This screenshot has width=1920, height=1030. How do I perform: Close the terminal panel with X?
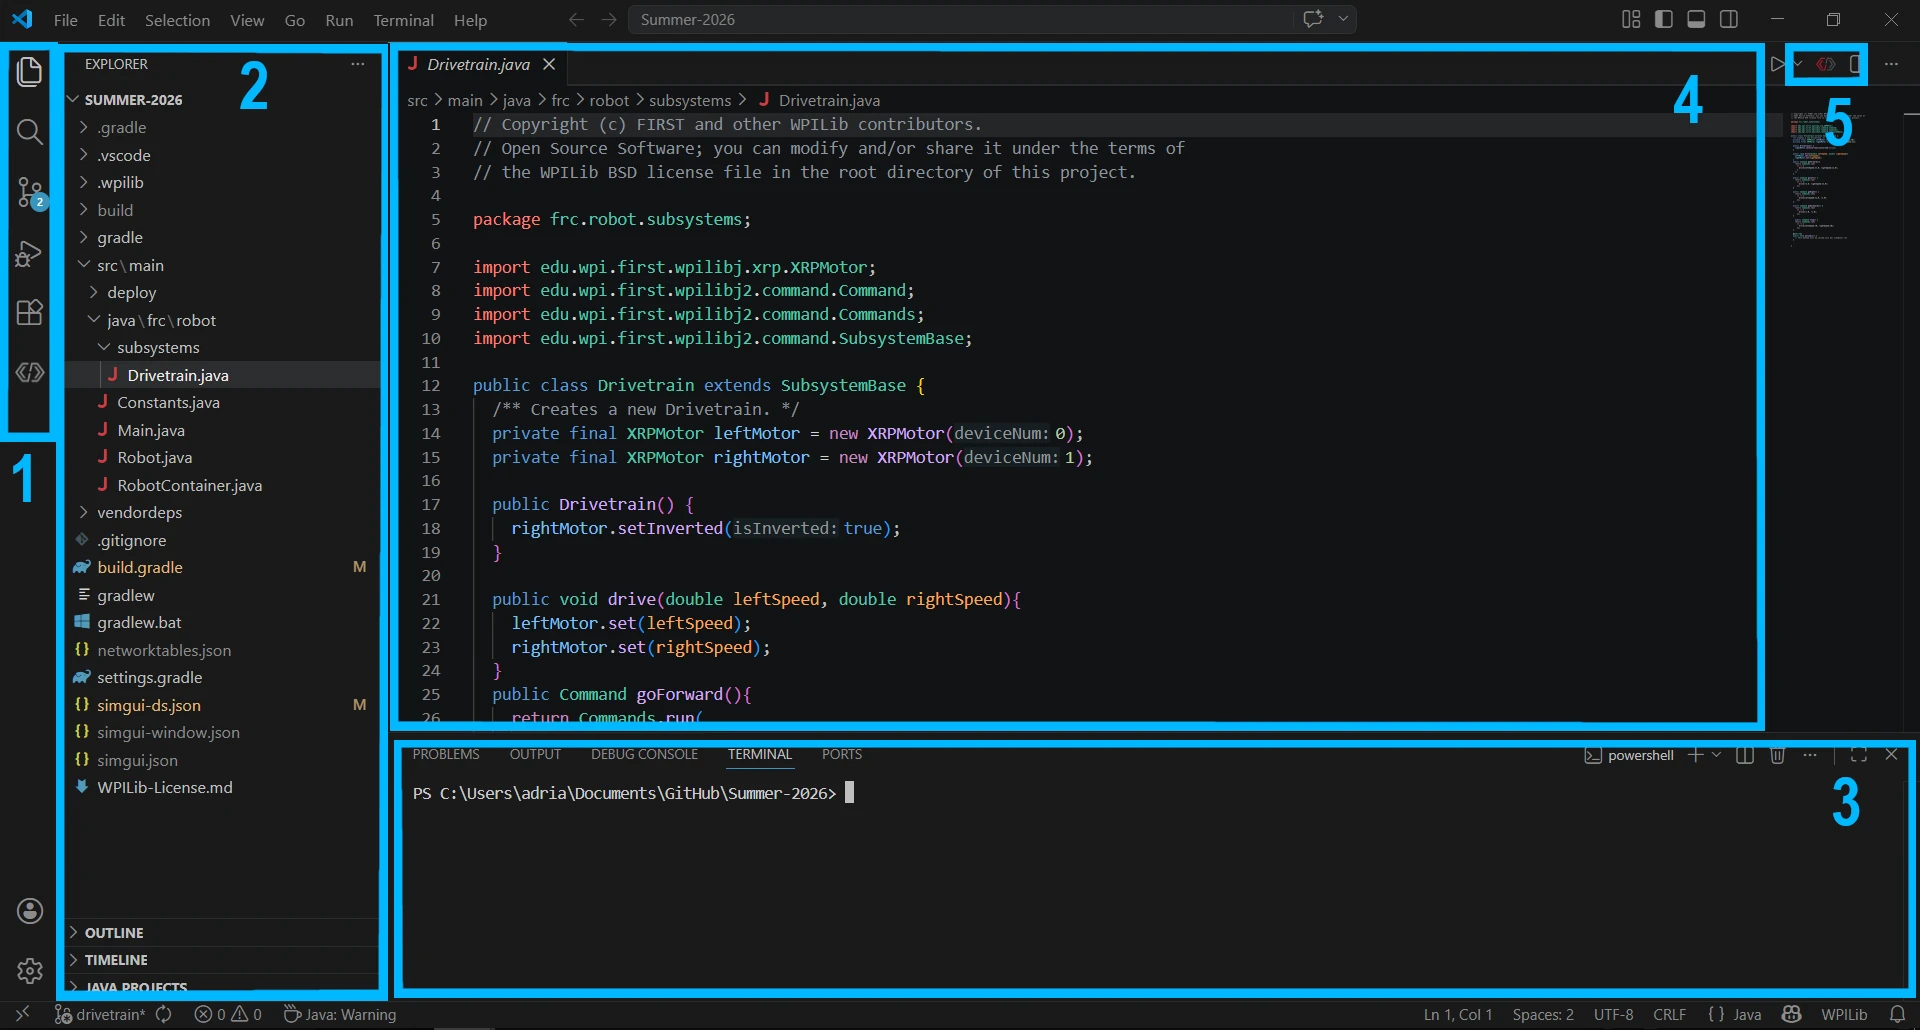pos(1891,755)
